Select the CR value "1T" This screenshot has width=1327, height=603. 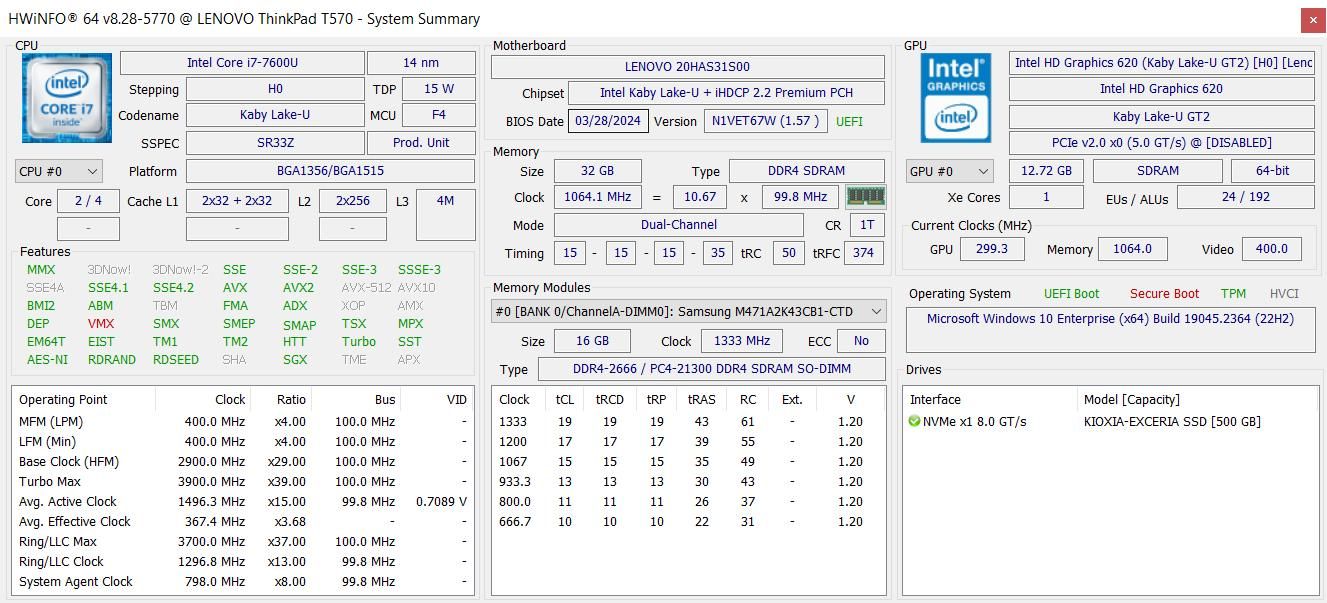point(867,225)
